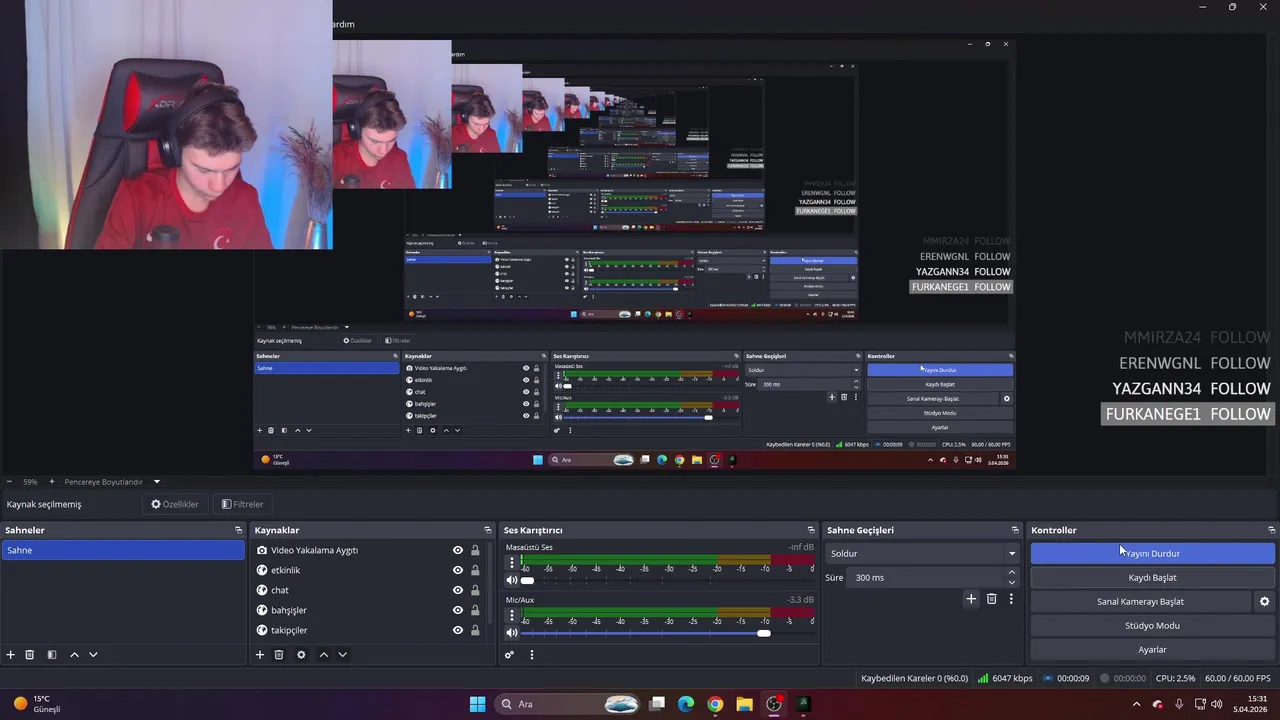The height and width of the screenshot is (720, 1280).
Task: Hide the bahşişler source
Action: (458, 610)
